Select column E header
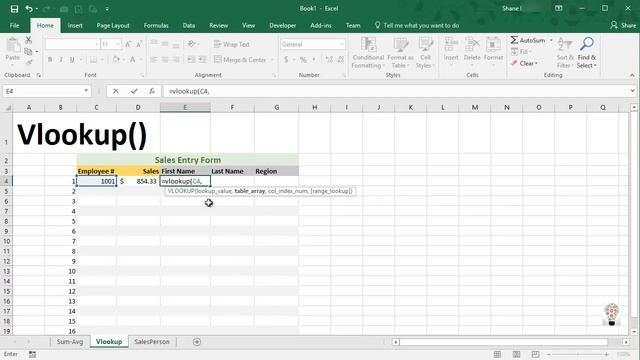640x360 pixels. tap(185, 107)
